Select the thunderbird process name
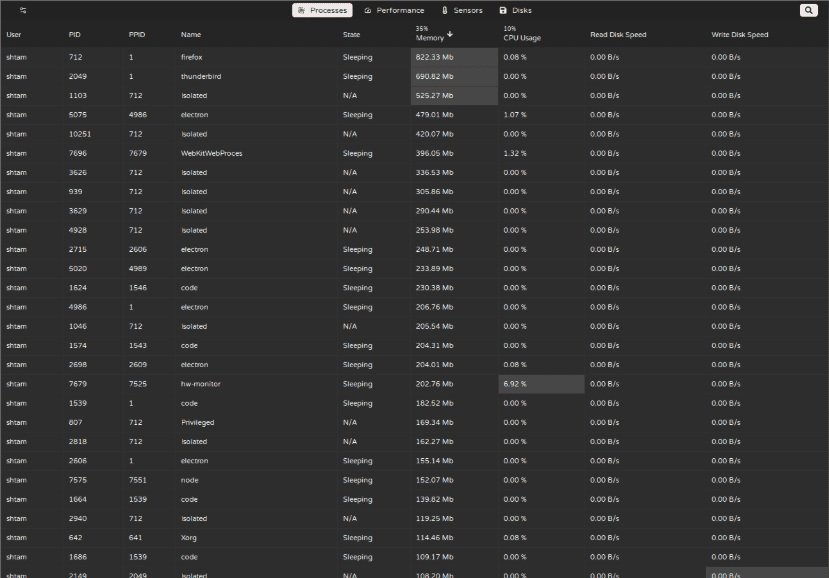Viewport: 829px width, 578px height. point(201,76)
